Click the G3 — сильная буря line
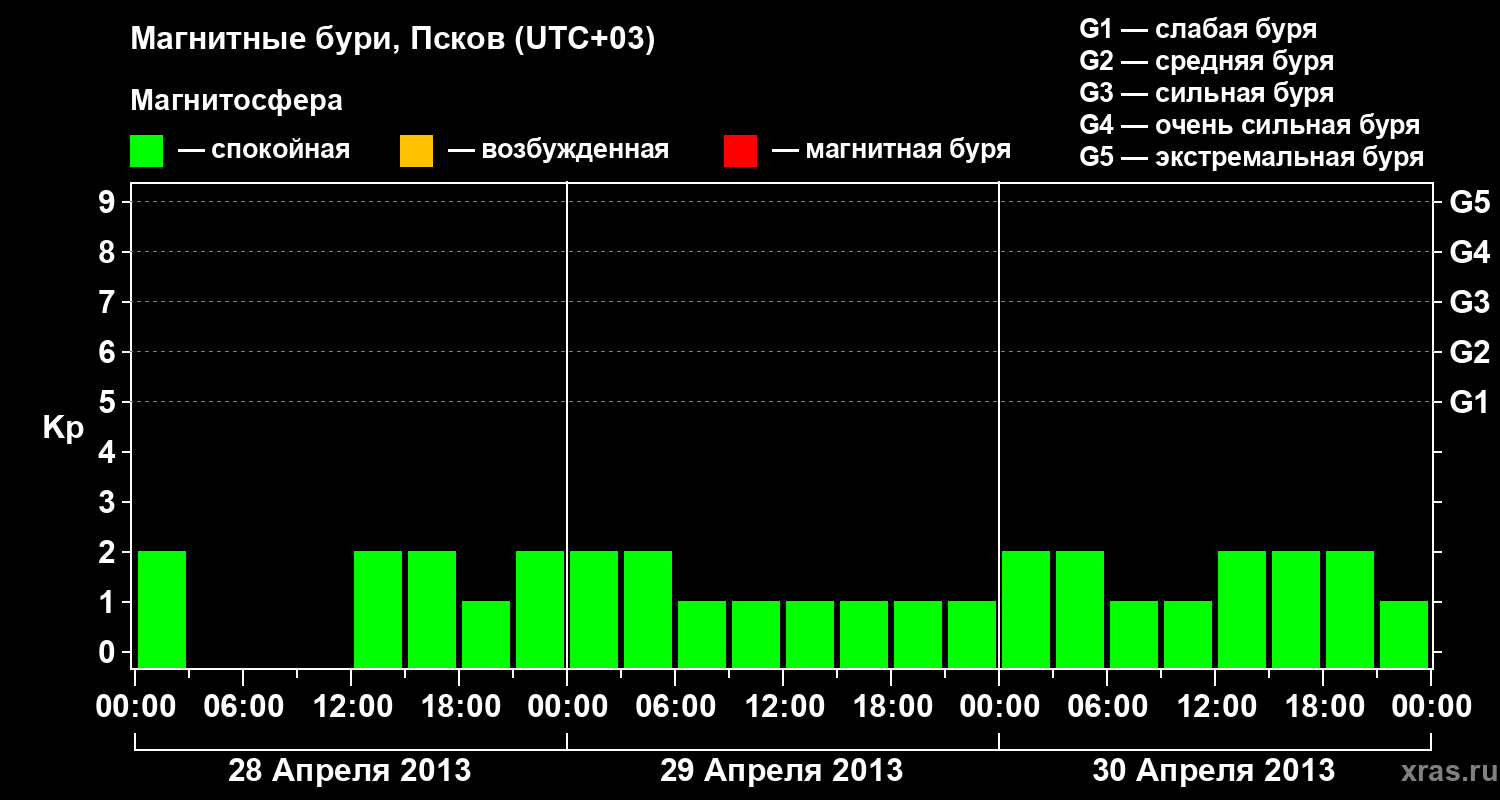This screenshot has width=1500, height=800. [1207, 93]
